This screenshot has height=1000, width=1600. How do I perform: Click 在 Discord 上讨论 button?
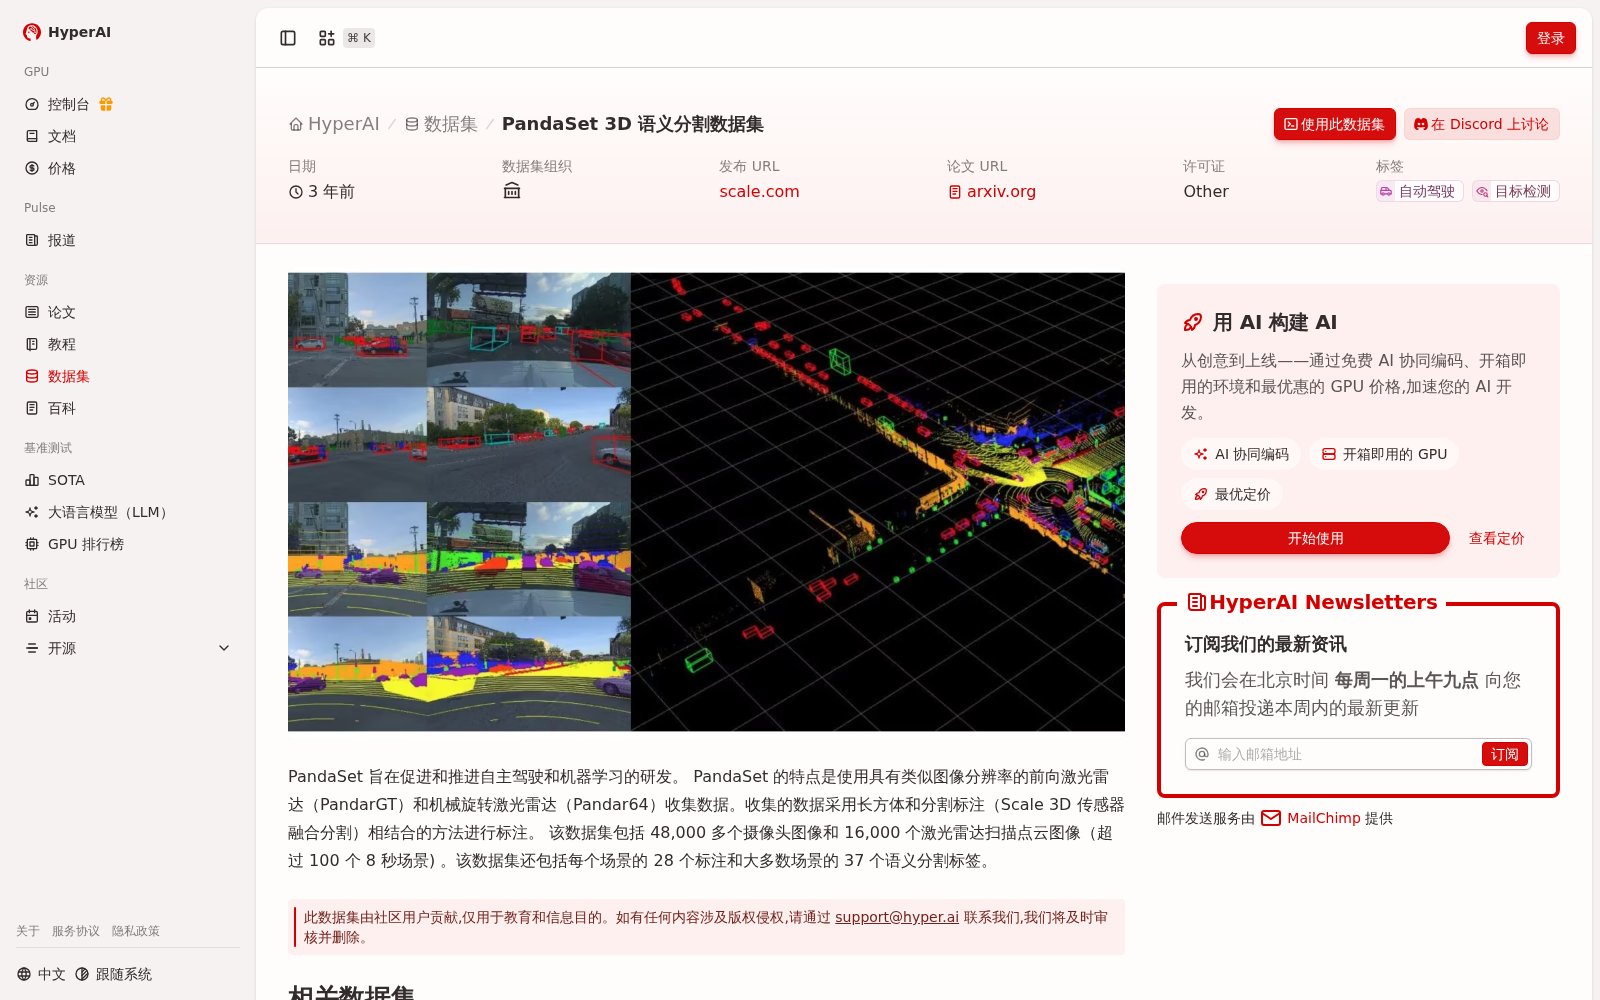click(x=1481, y=124)
